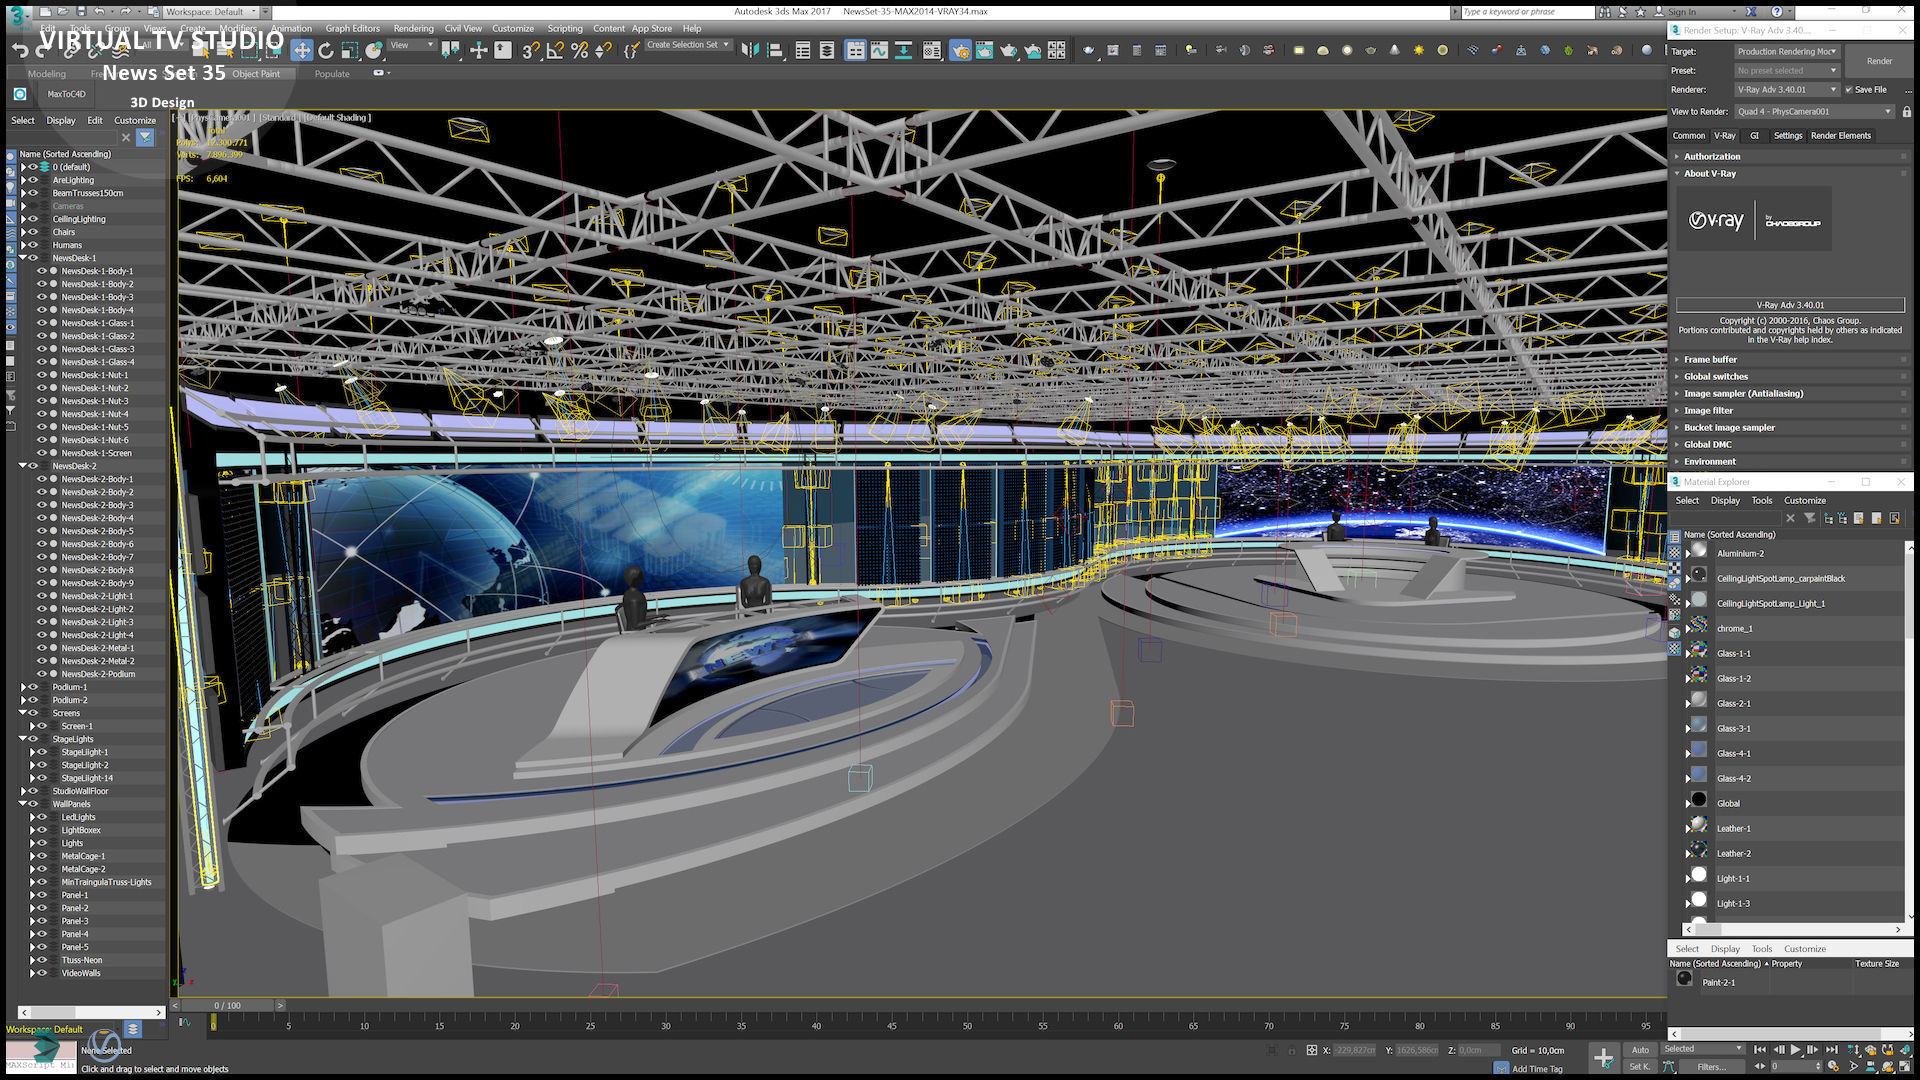
Task: Toggle the Angle Snap icon
Action: click(555, 50)
